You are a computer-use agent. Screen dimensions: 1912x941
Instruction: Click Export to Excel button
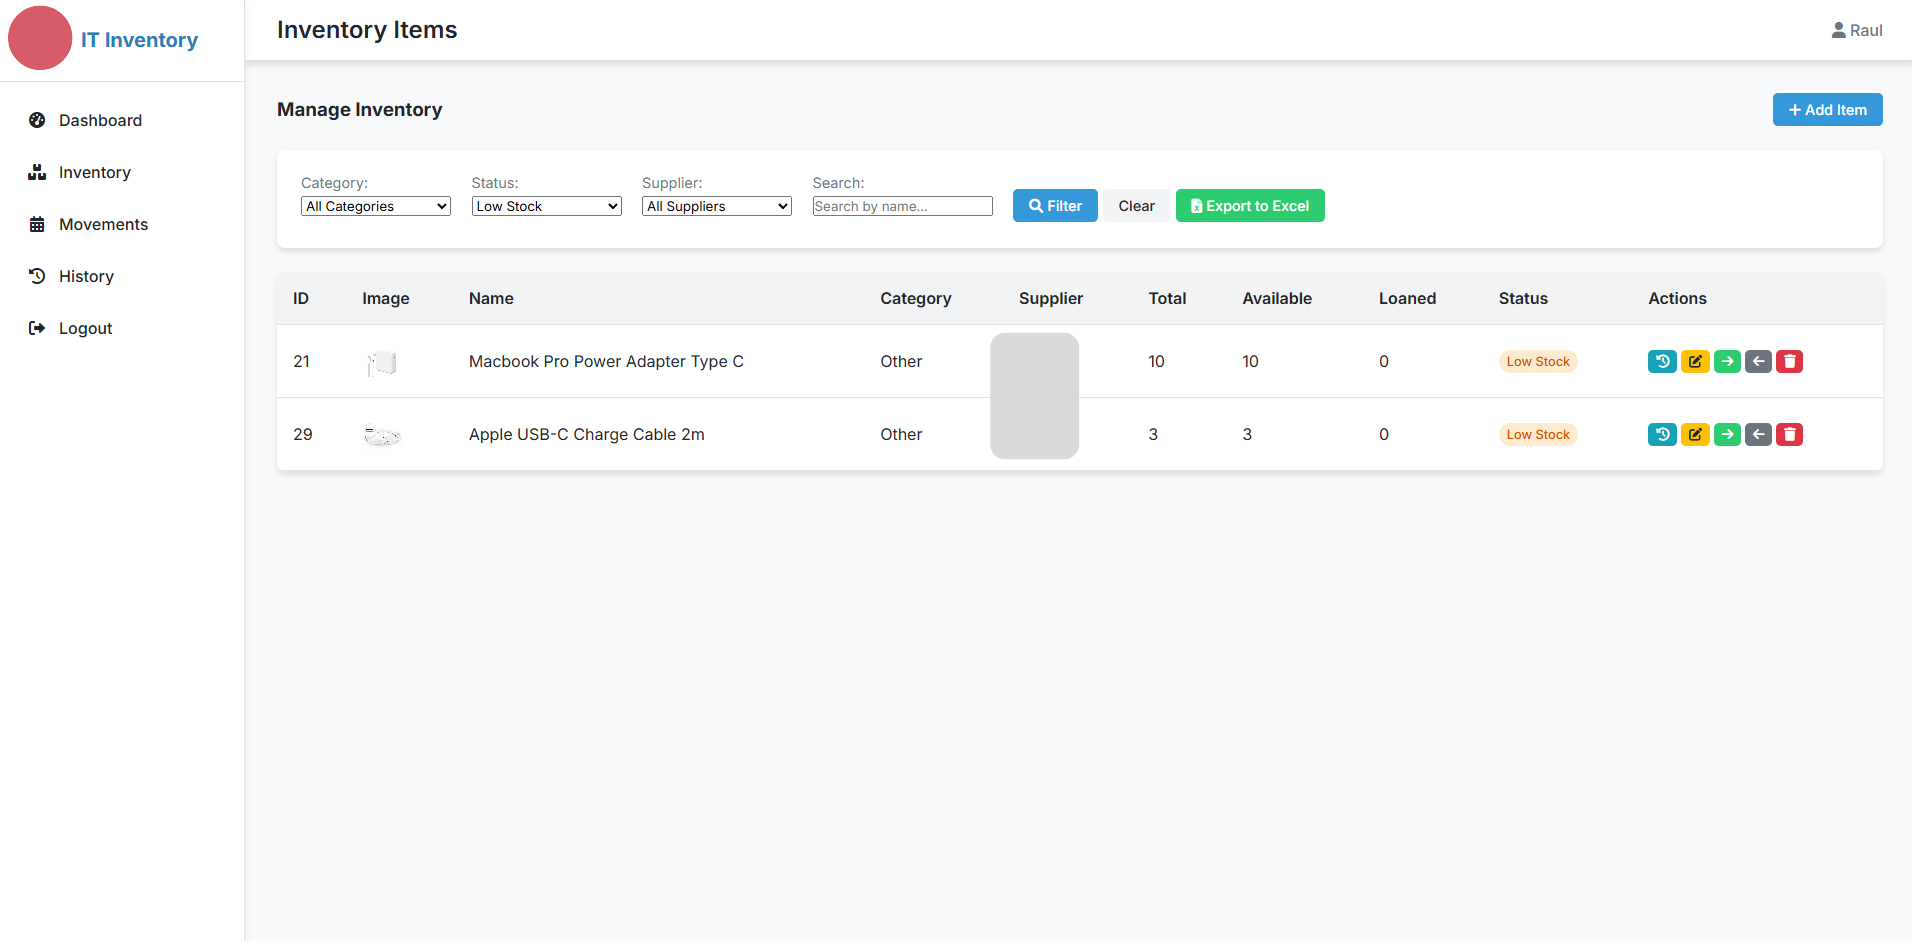pos(1250,206)
